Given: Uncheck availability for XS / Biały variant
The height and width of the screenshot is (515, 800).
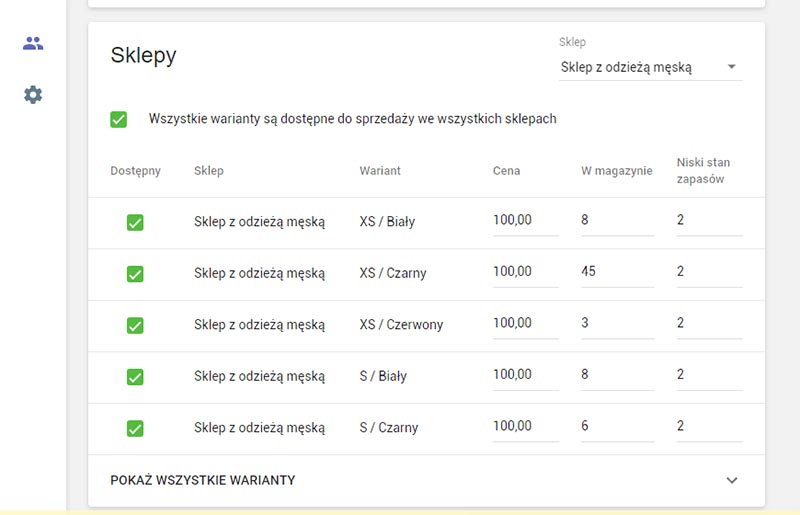Looking at the screenshot, I should [x=135, y=223].
